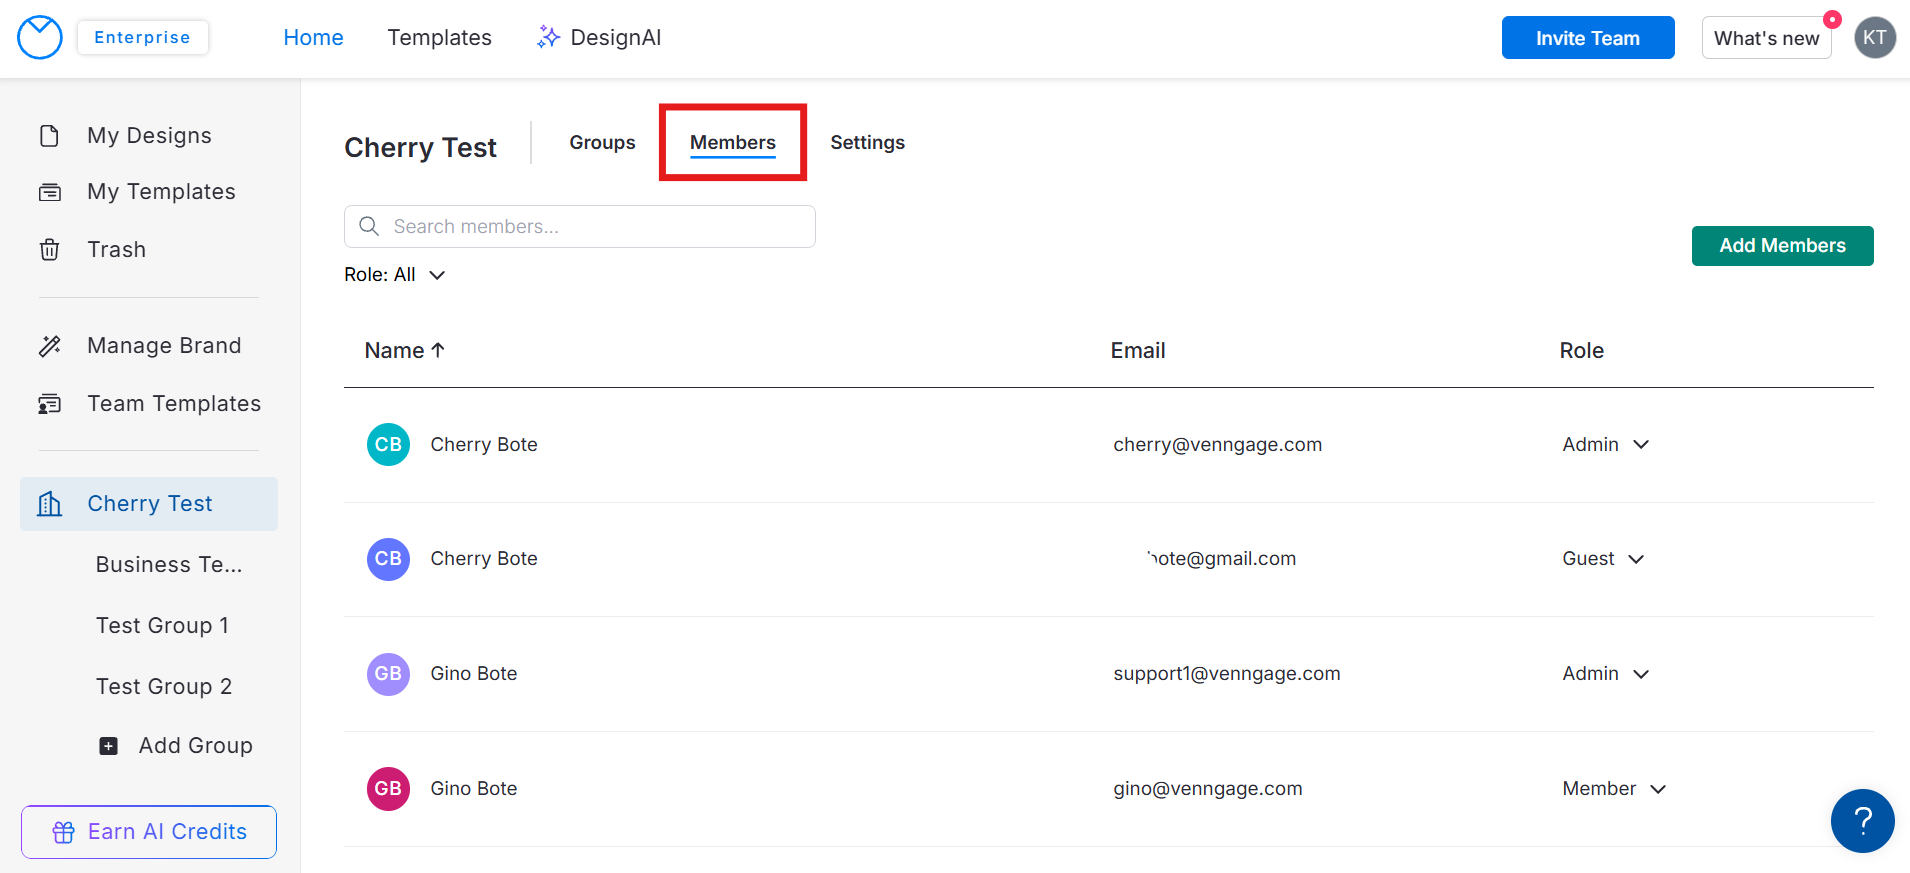The image size is (1910, 873).
Task: Click the cherry@venngage.com email
Action: [1217, 445]
